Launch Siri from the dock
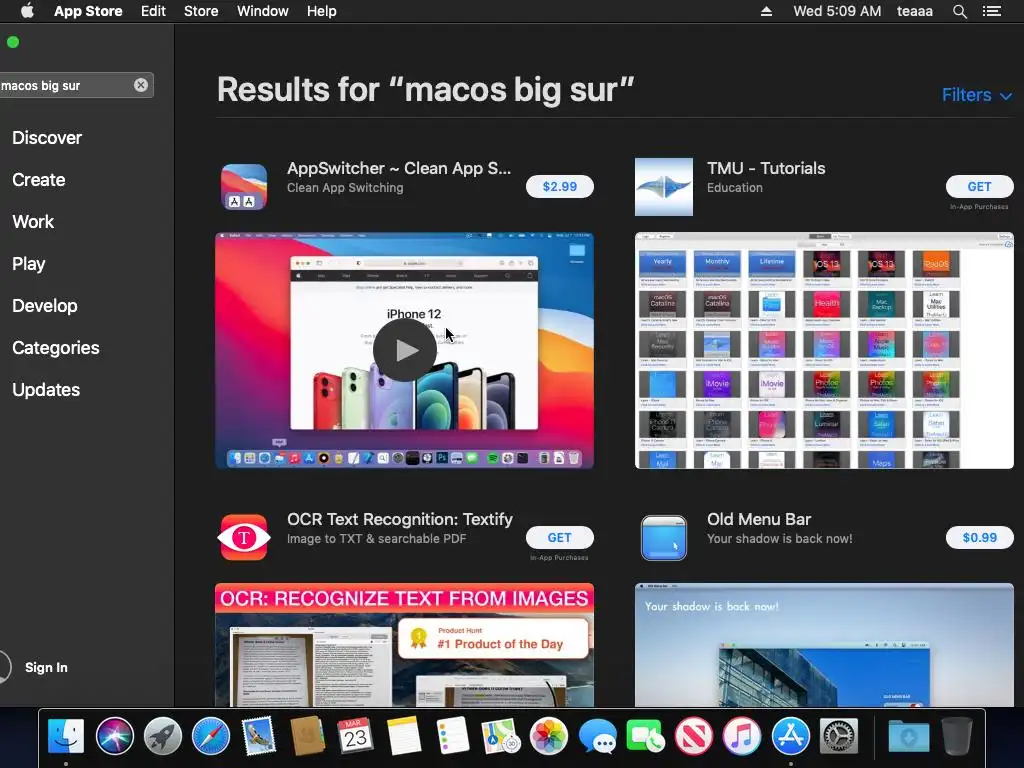Image resolution: width=1024 pixels, height=768 pixels. click(114, 736)
